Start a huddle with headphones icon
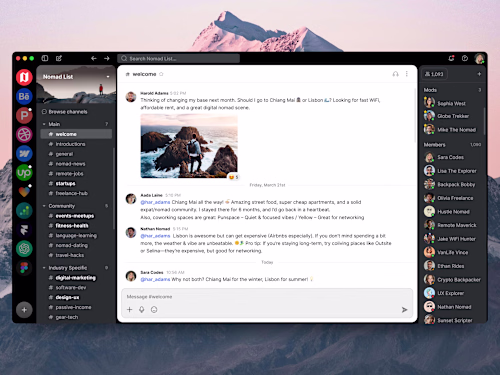 [395, 74]
